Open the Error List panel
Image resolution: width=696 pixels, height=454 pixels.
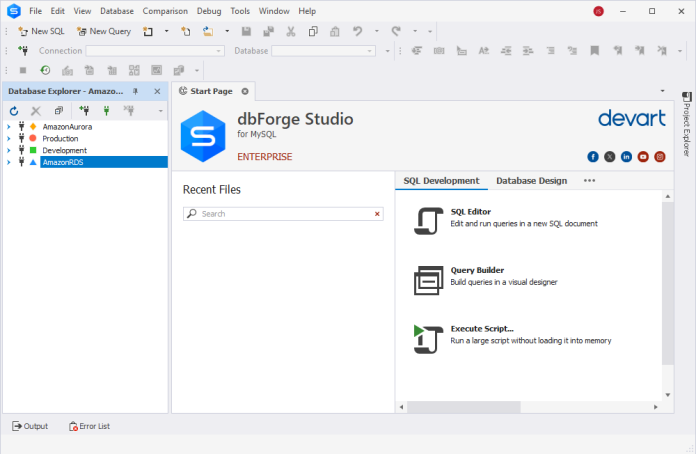[x=89, y=426]
